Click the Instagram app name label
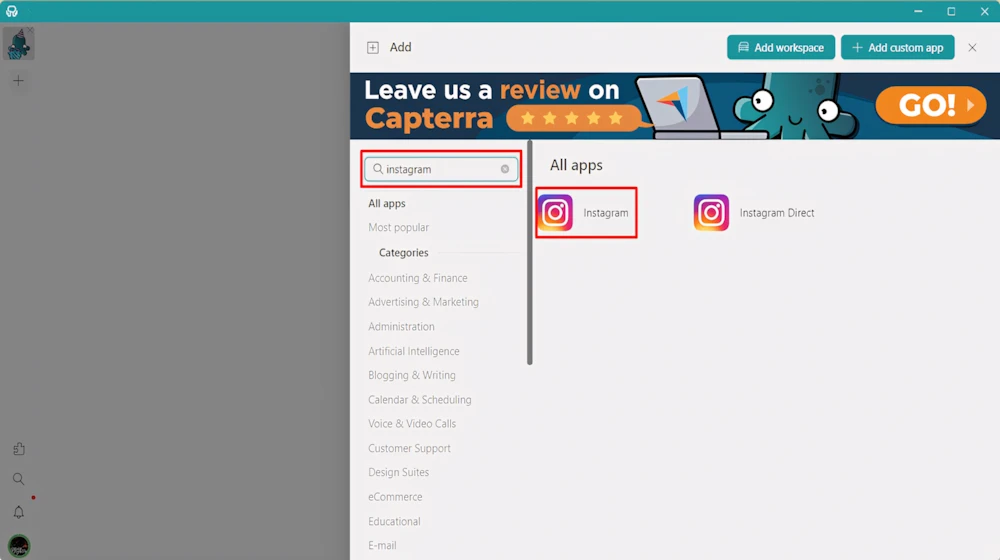Viewport: 1000px width, 560px height. (605, 213)
